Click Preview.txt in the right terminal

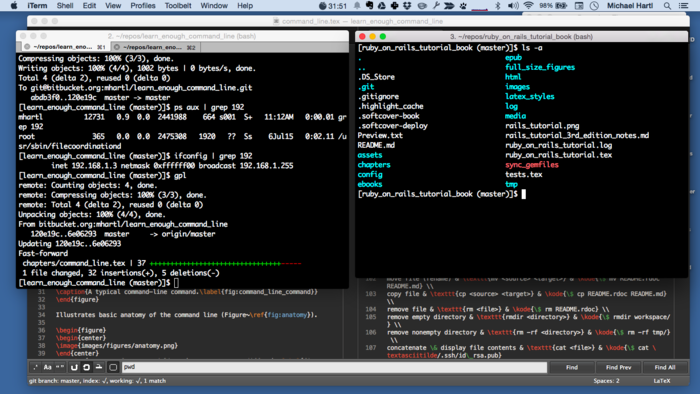pyautogui.click(x=380, y=135)
